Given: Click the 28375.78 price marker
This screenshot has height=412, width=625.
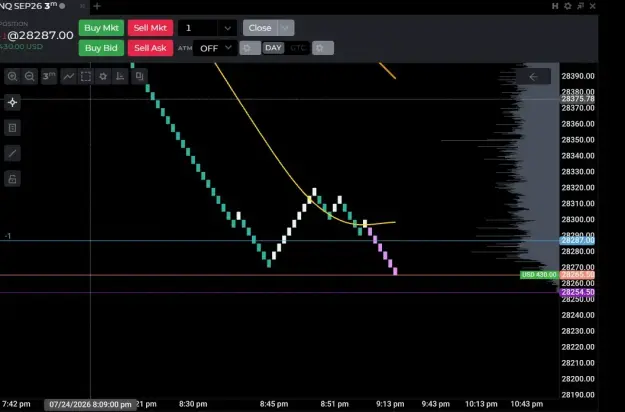Looking at the screenshot, I should coord(578,99).
